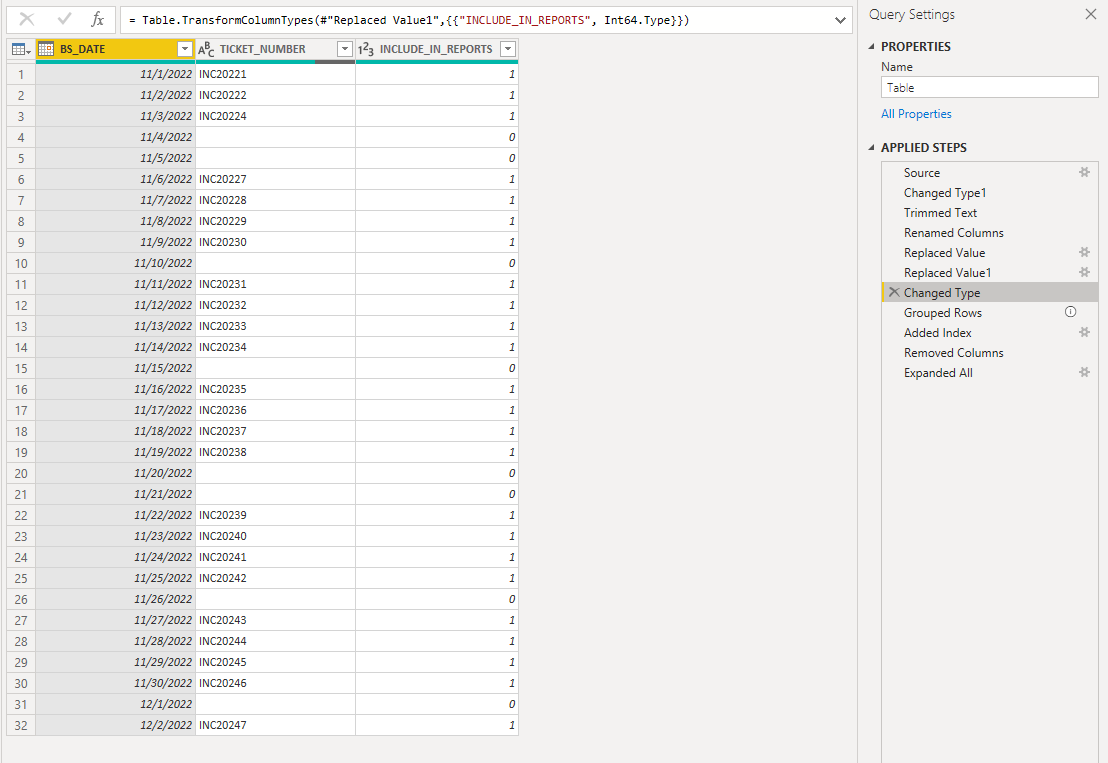Select row number 32
1108x763 pixels.
pos(21,726)
